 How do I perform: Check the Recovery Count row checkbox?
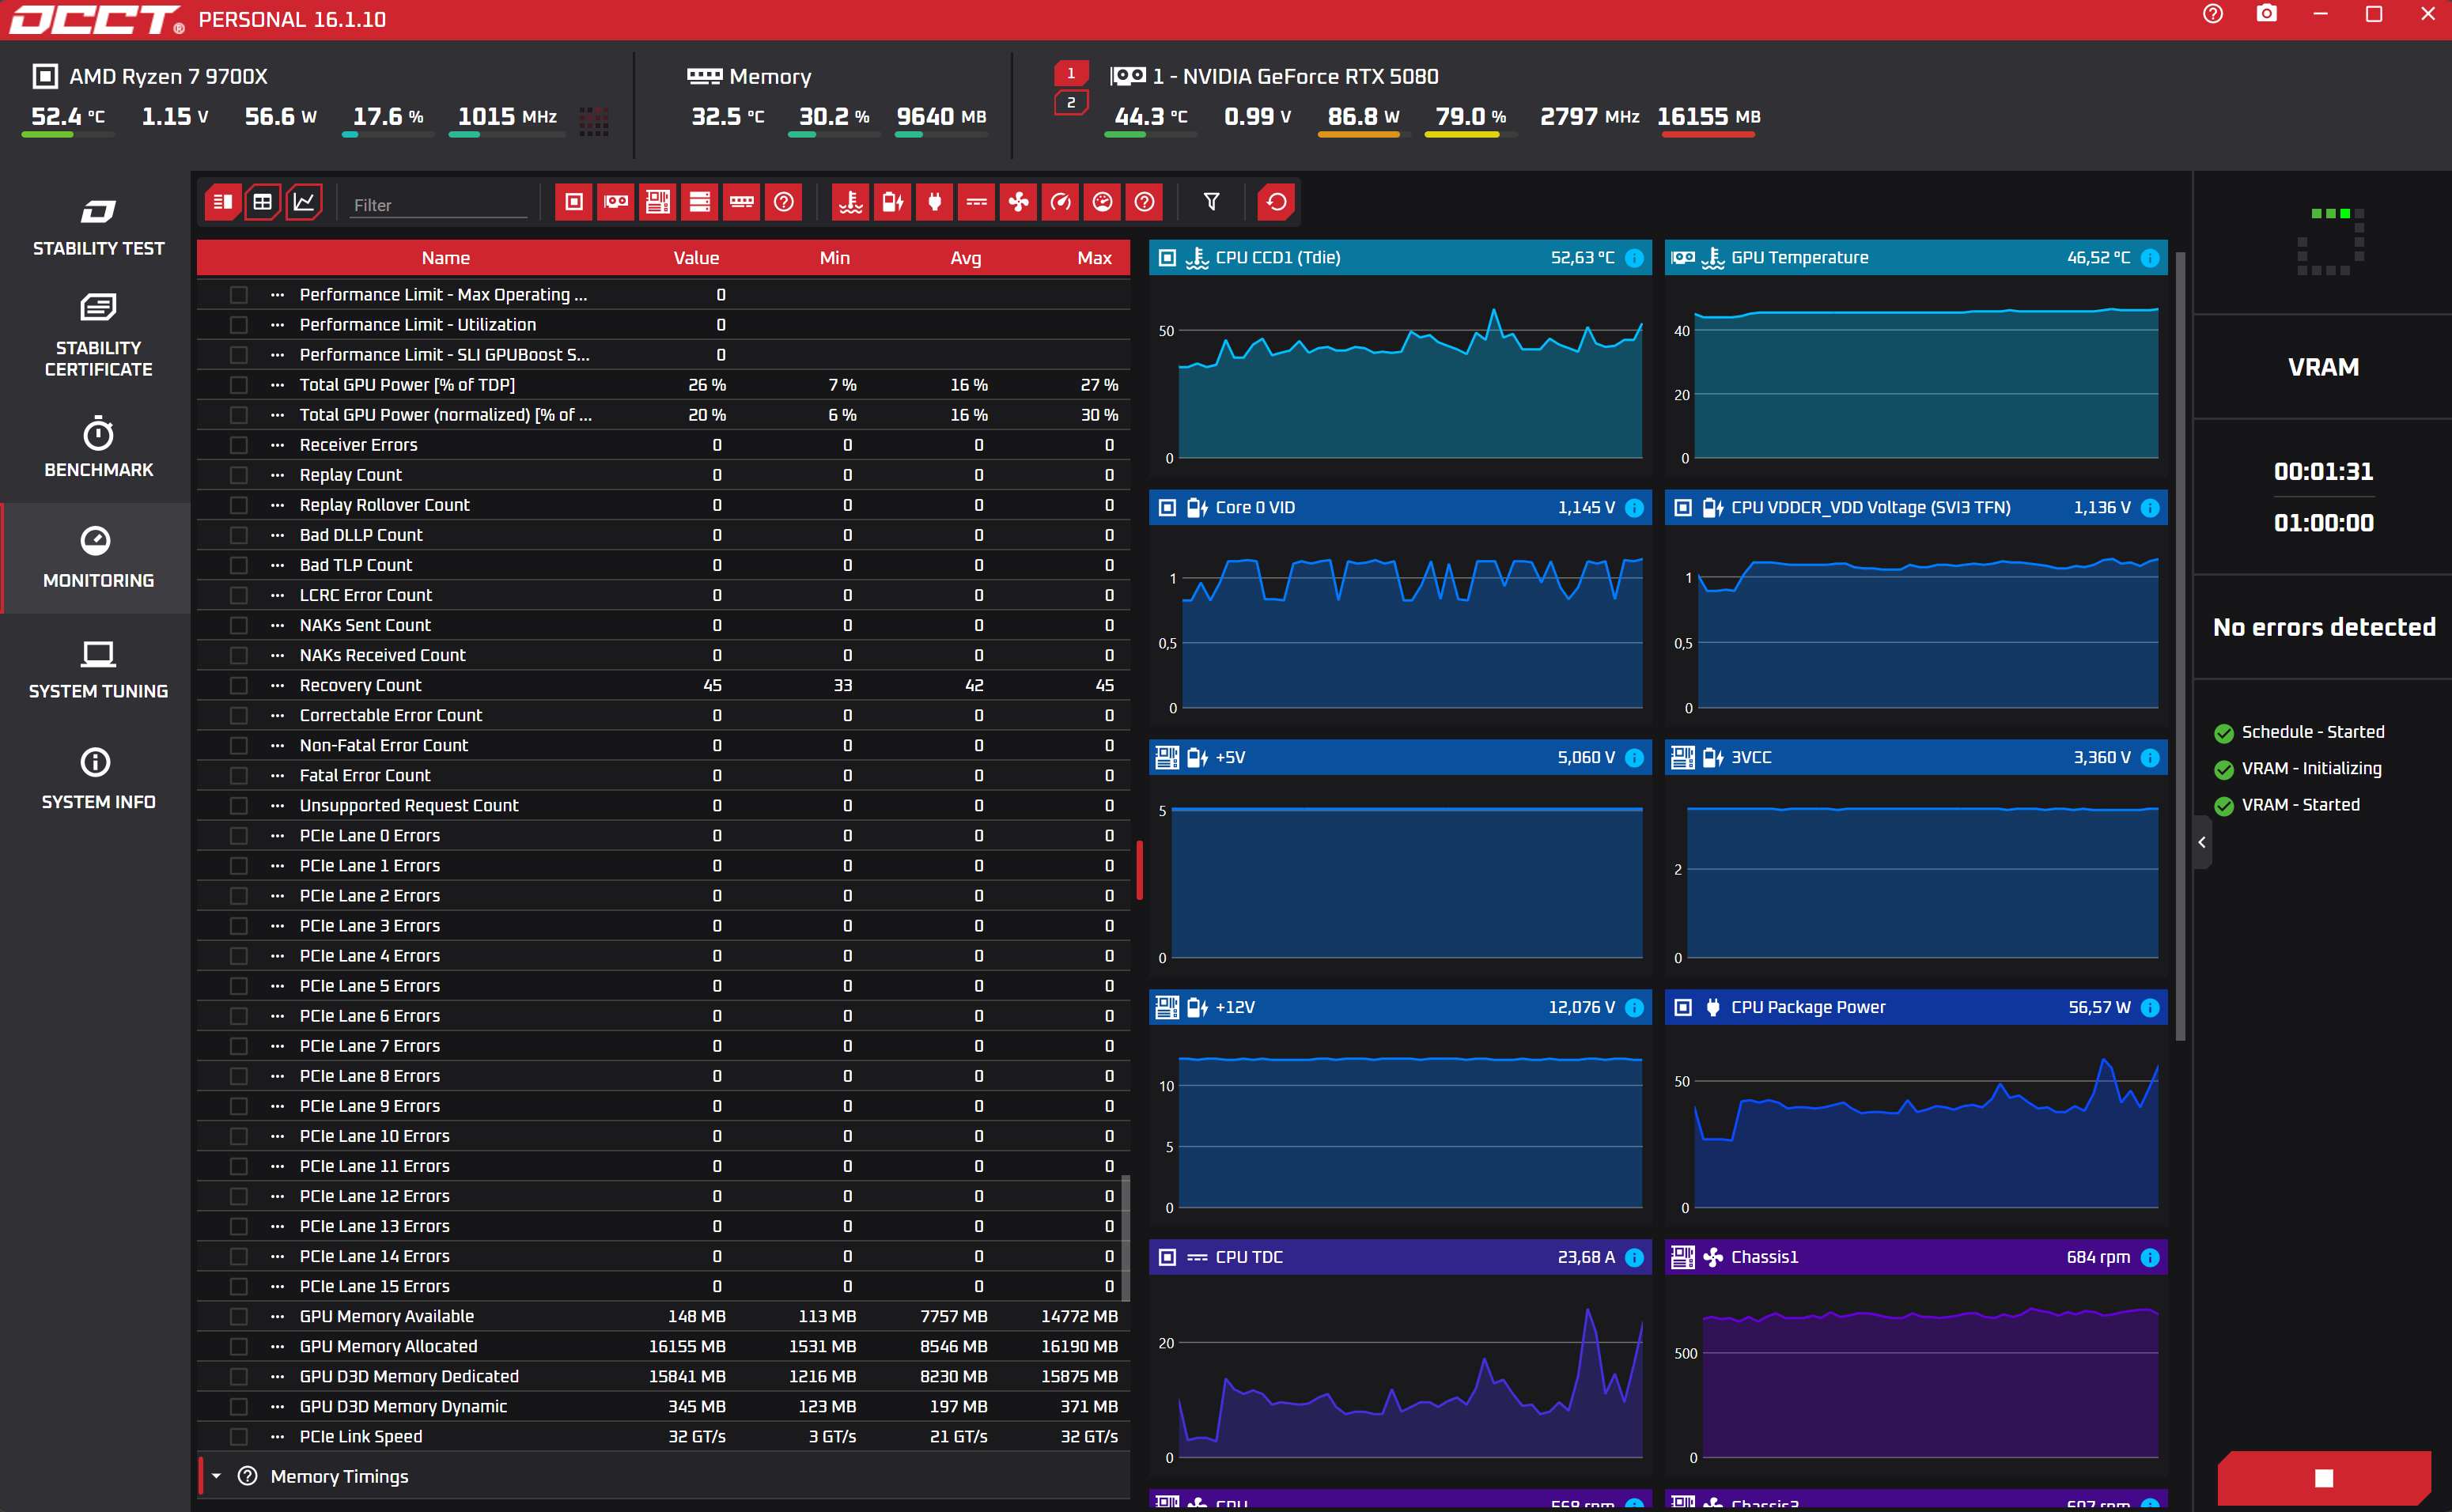tap(238, 685)
